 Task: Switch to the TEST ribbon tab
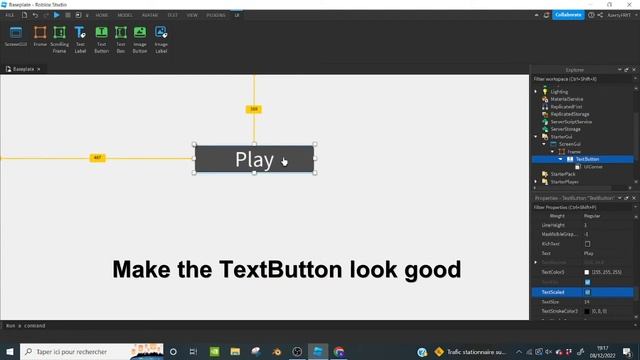172,15
